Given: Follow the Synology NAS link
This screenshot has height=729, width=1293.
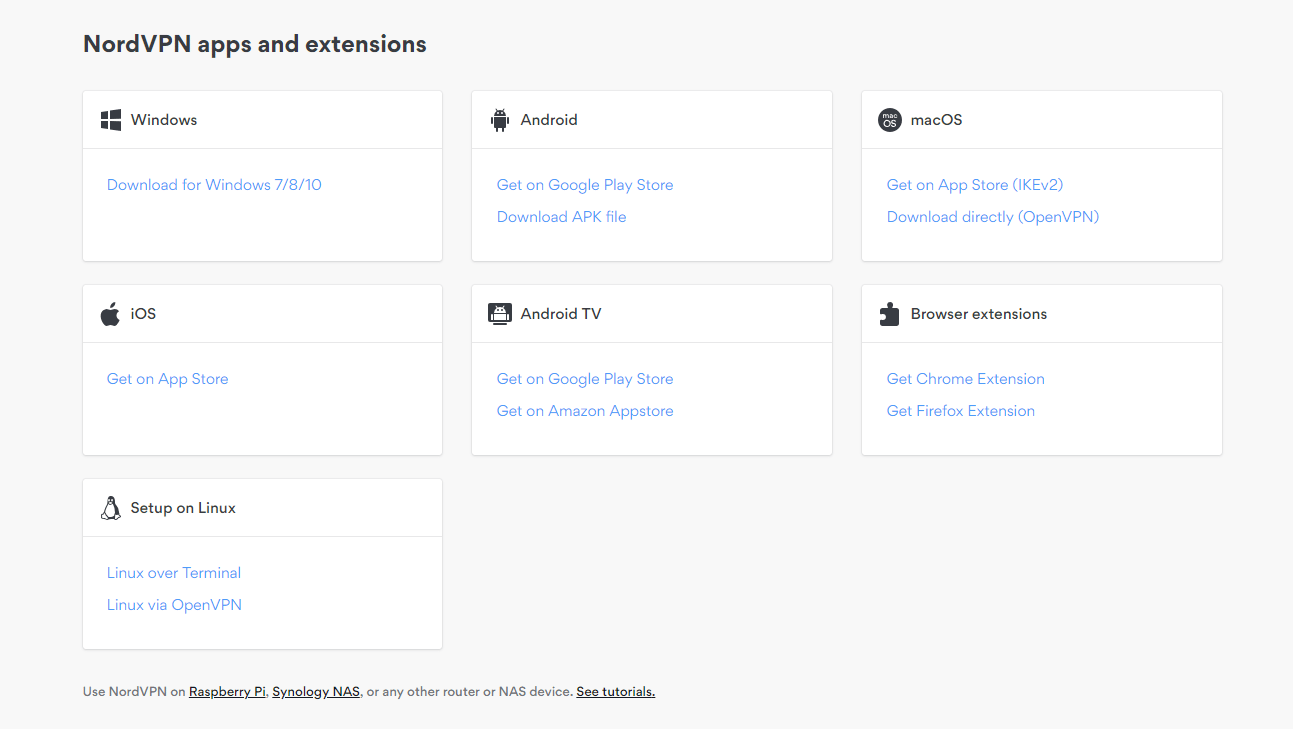Looking at the screenshot, I should pos(316,691).
